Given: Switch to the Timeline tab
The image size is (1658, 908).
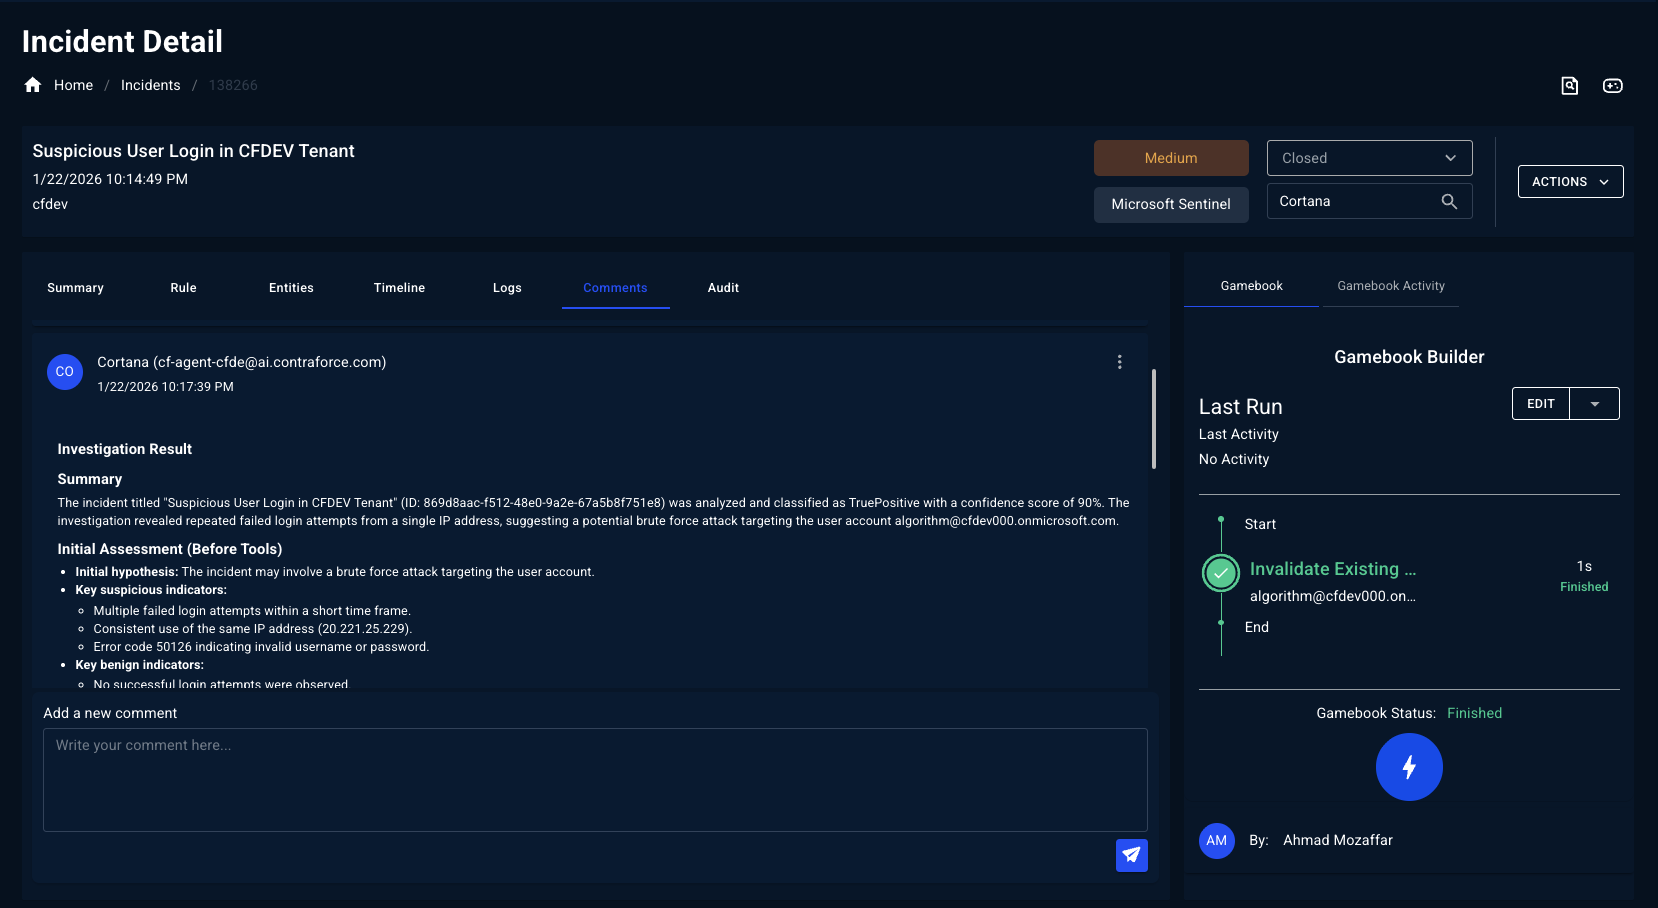Looking at the screenshot, I should 399,288.
